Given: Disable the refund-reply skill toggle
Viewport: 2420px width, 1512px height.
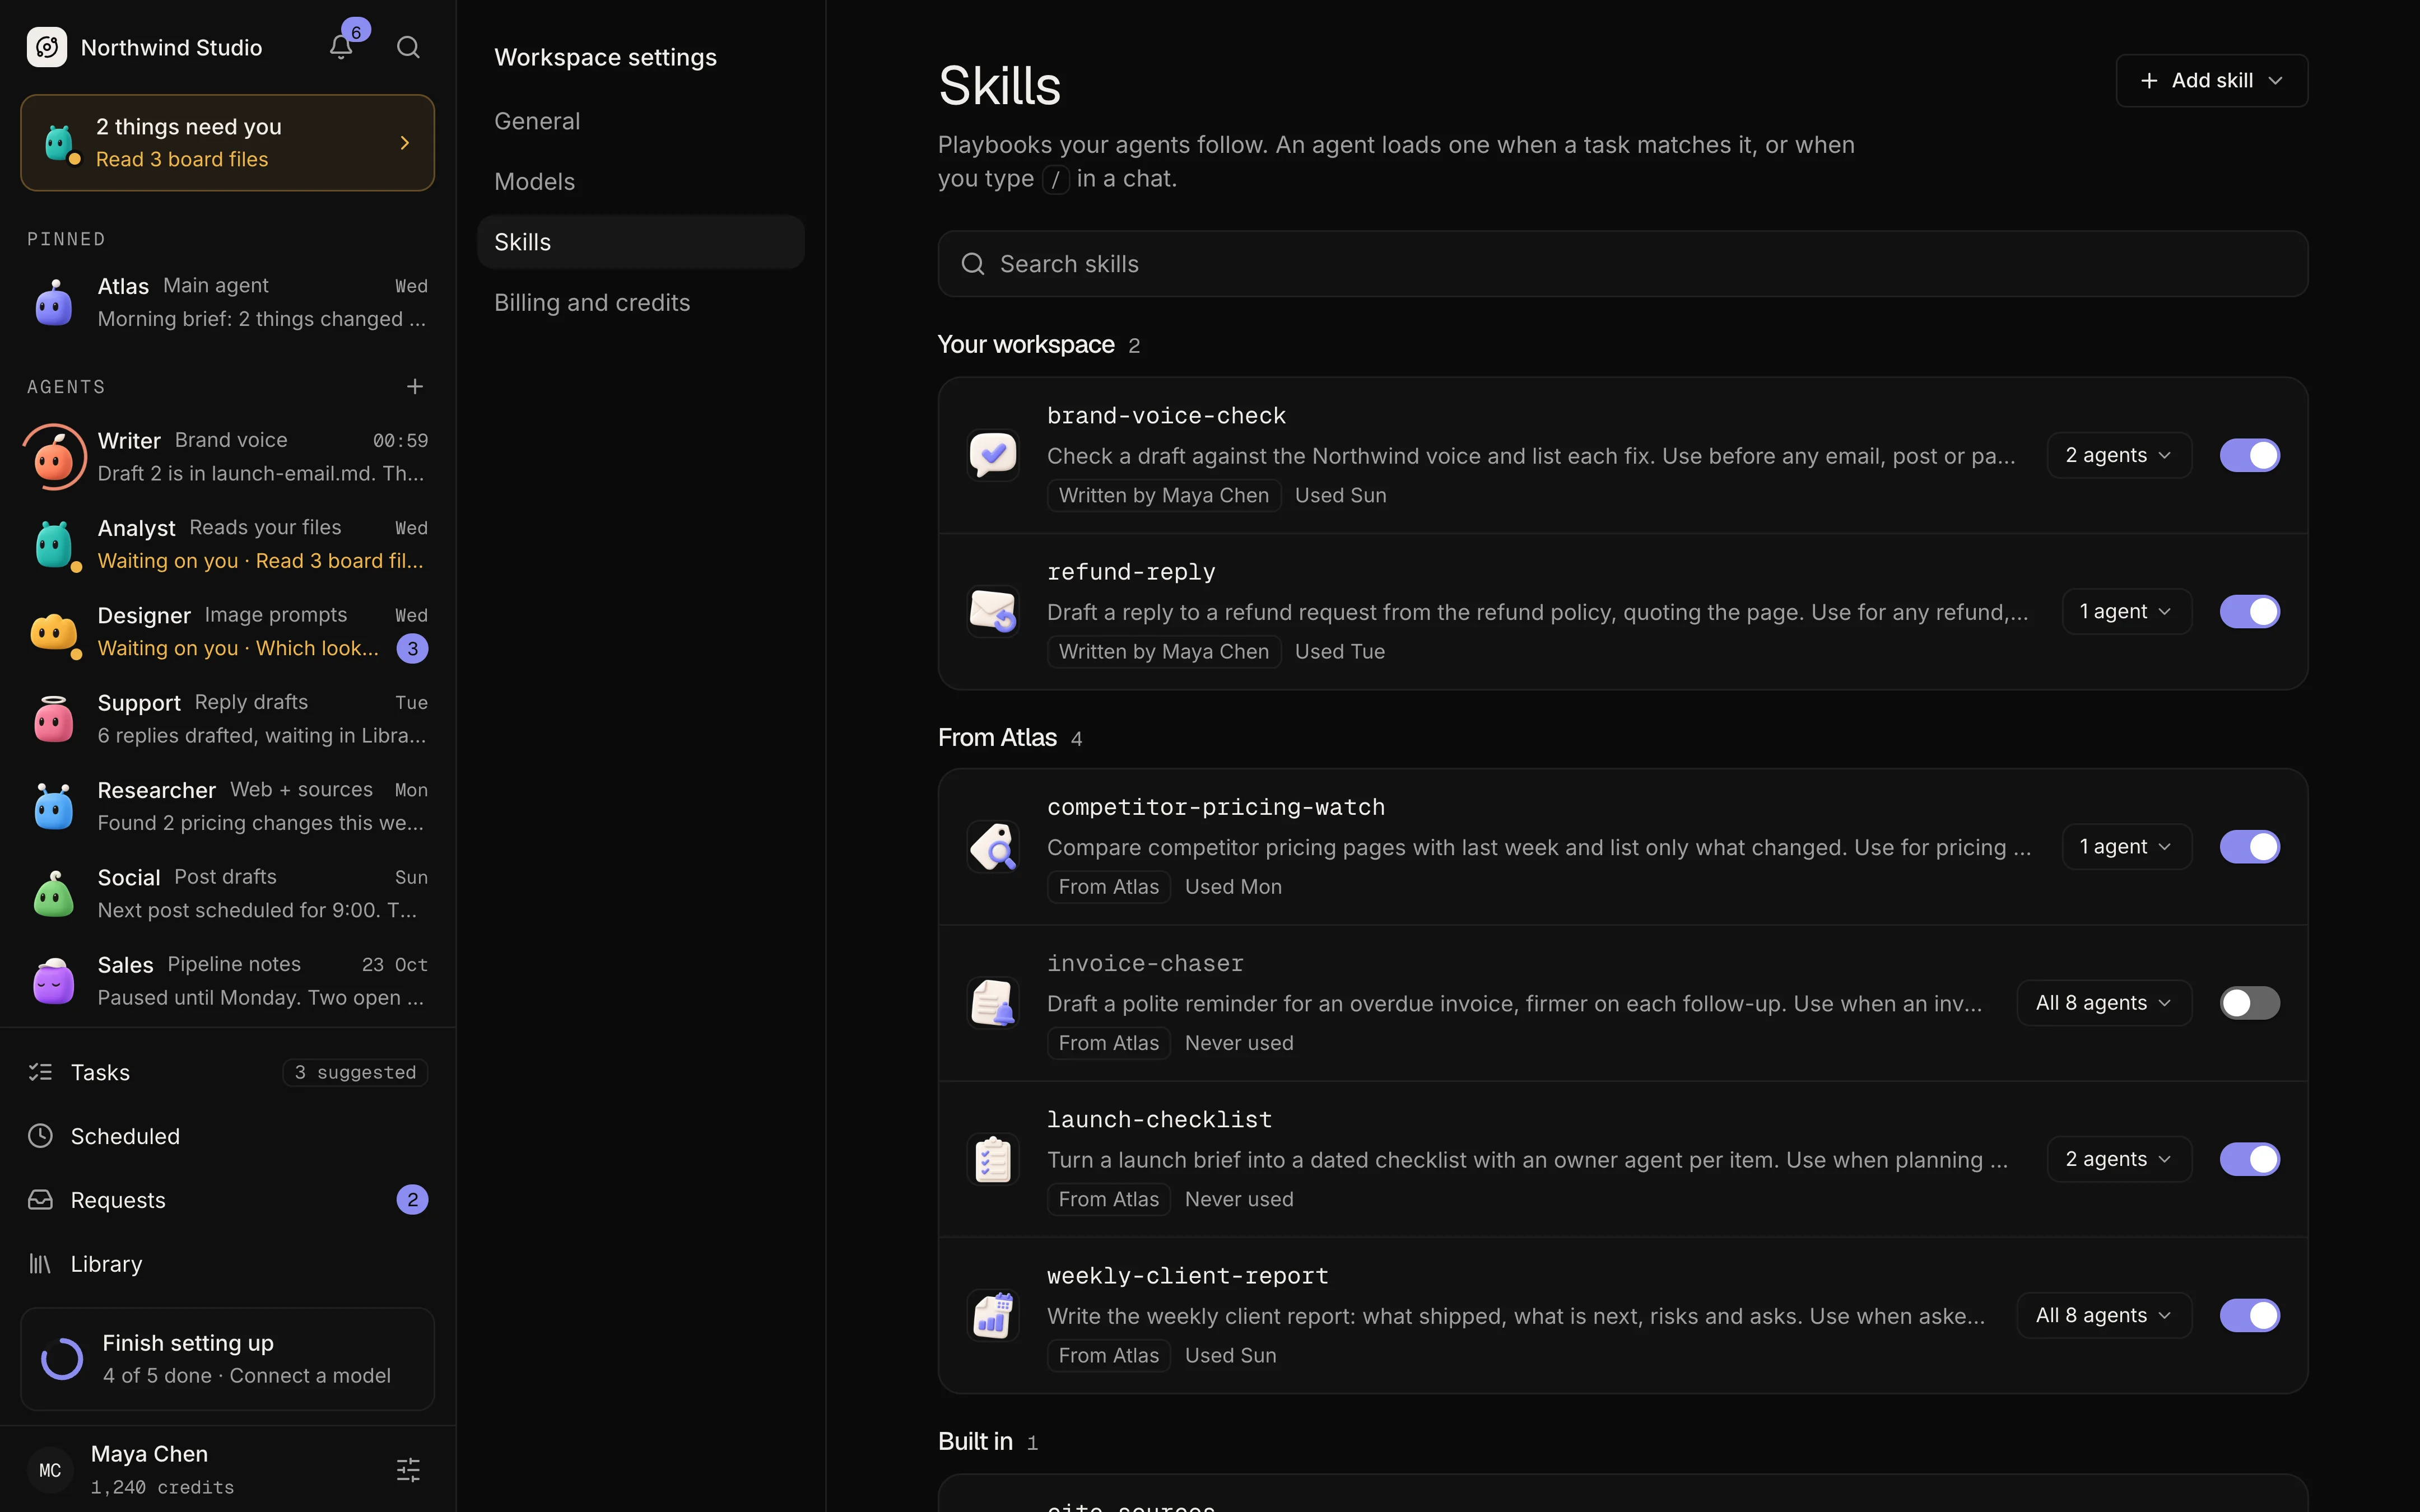Looking at the screenshot, I should pyautogui.click(x=2250, y=611).
